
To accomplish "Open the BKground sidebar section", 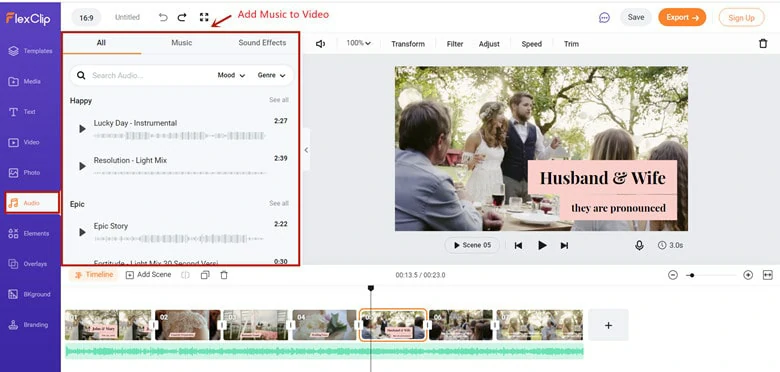I will [30, 294].
